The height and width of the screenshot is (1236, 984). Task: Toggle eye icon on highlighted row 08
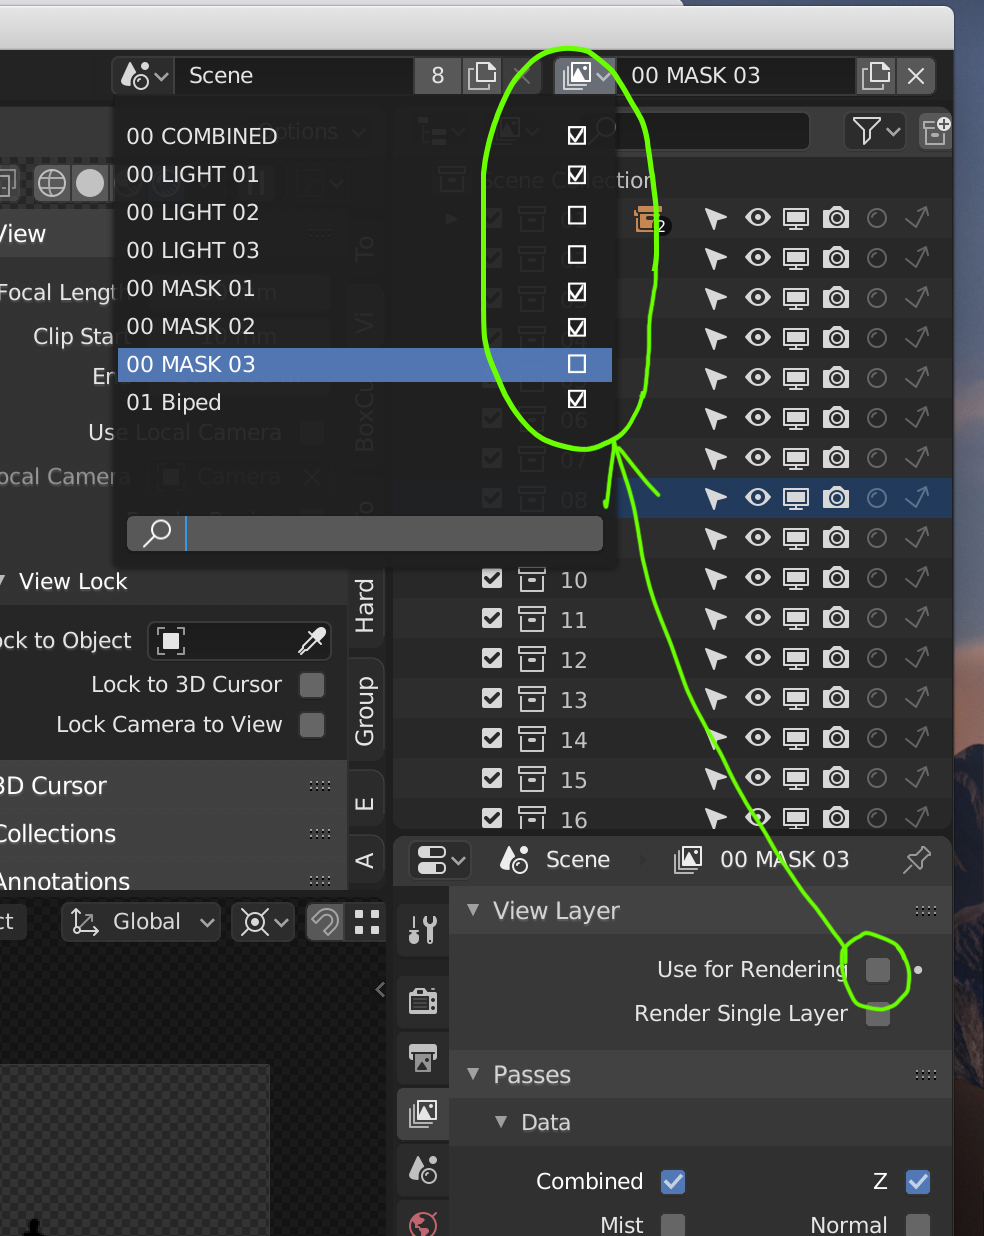click(757, 498)
